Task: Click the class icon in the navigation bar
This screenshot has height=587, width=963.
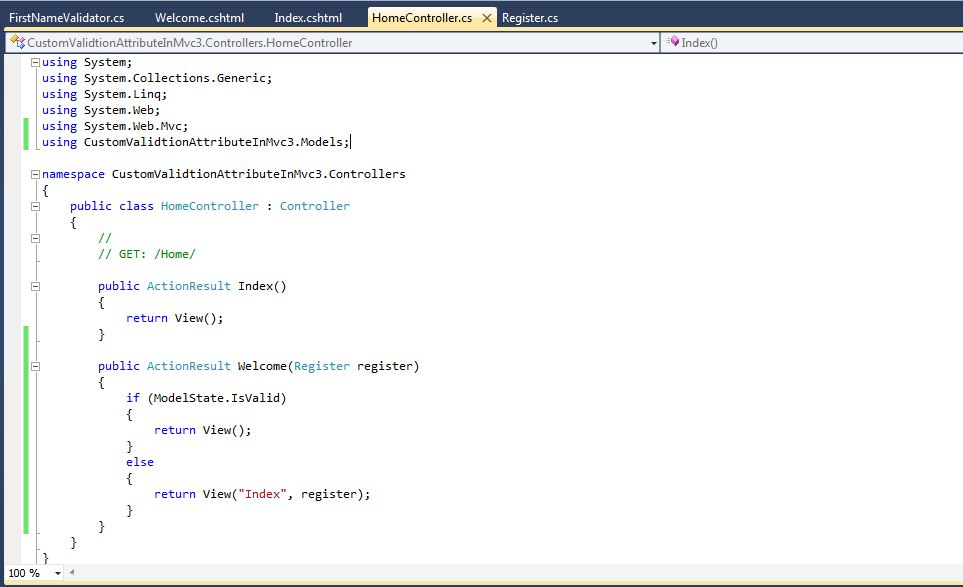Action: [x=16, y=43]
